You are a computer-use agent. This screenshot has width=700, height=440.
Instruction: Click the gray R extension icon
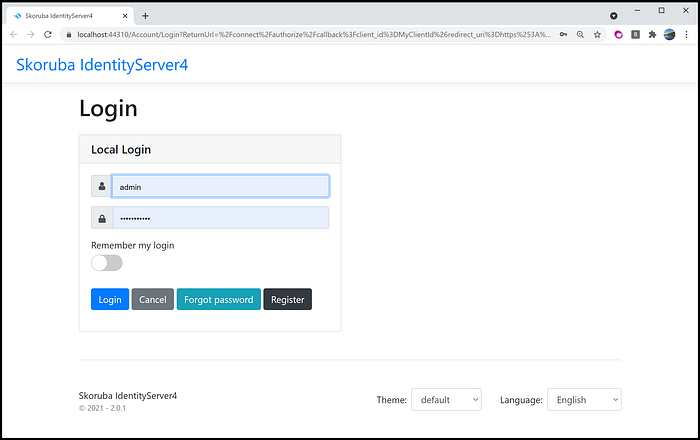click(635, 34)
